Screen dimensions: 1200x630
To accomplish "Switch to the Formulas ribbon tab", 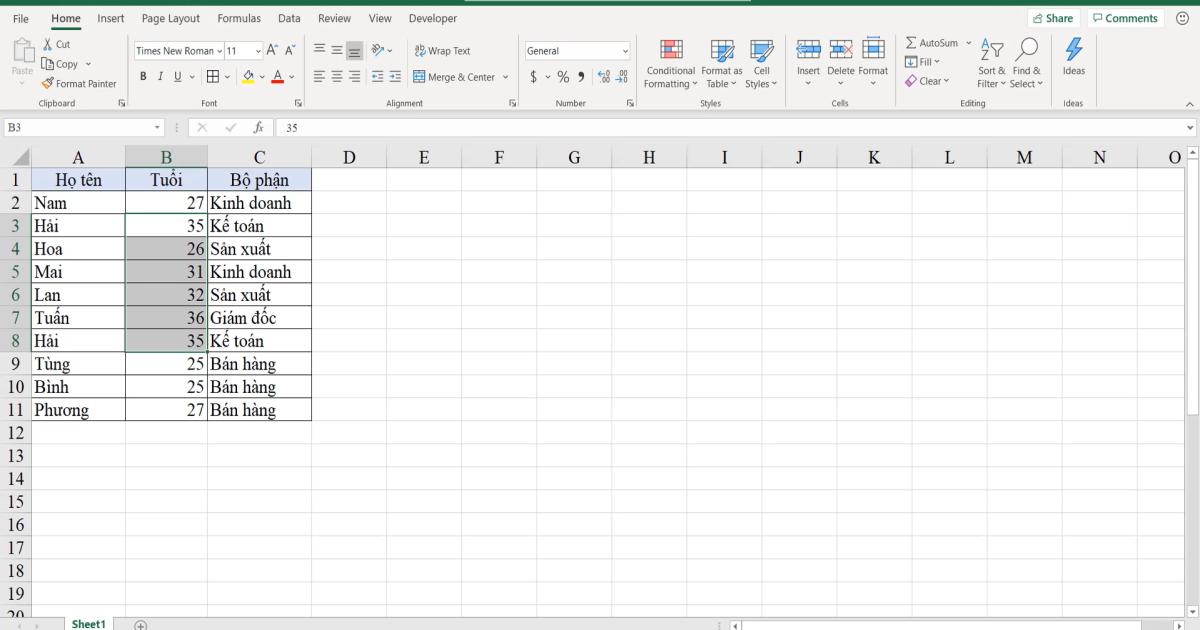I will point(239,18).
